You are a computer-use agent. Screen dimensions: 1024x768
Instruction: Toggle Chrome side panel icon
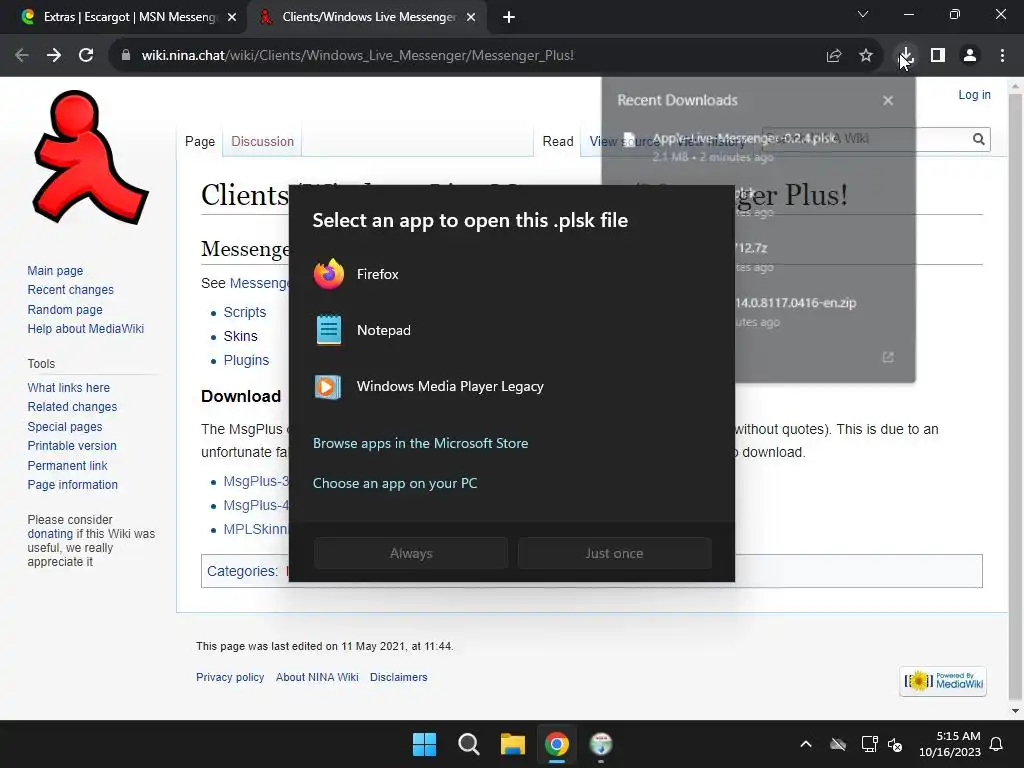tap(938, 56)
